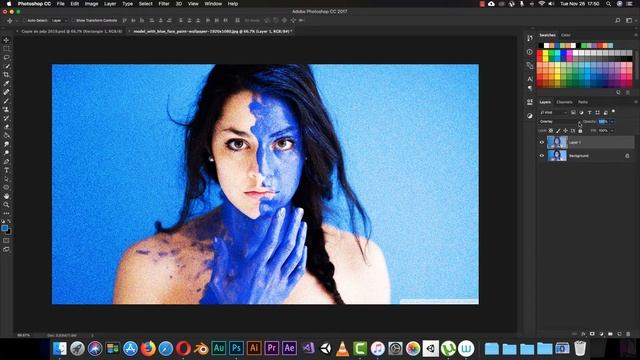Viewport: 640px width, 360px height.
Task: Open the Adjustments panel icon
Action: tap(530, 116)
